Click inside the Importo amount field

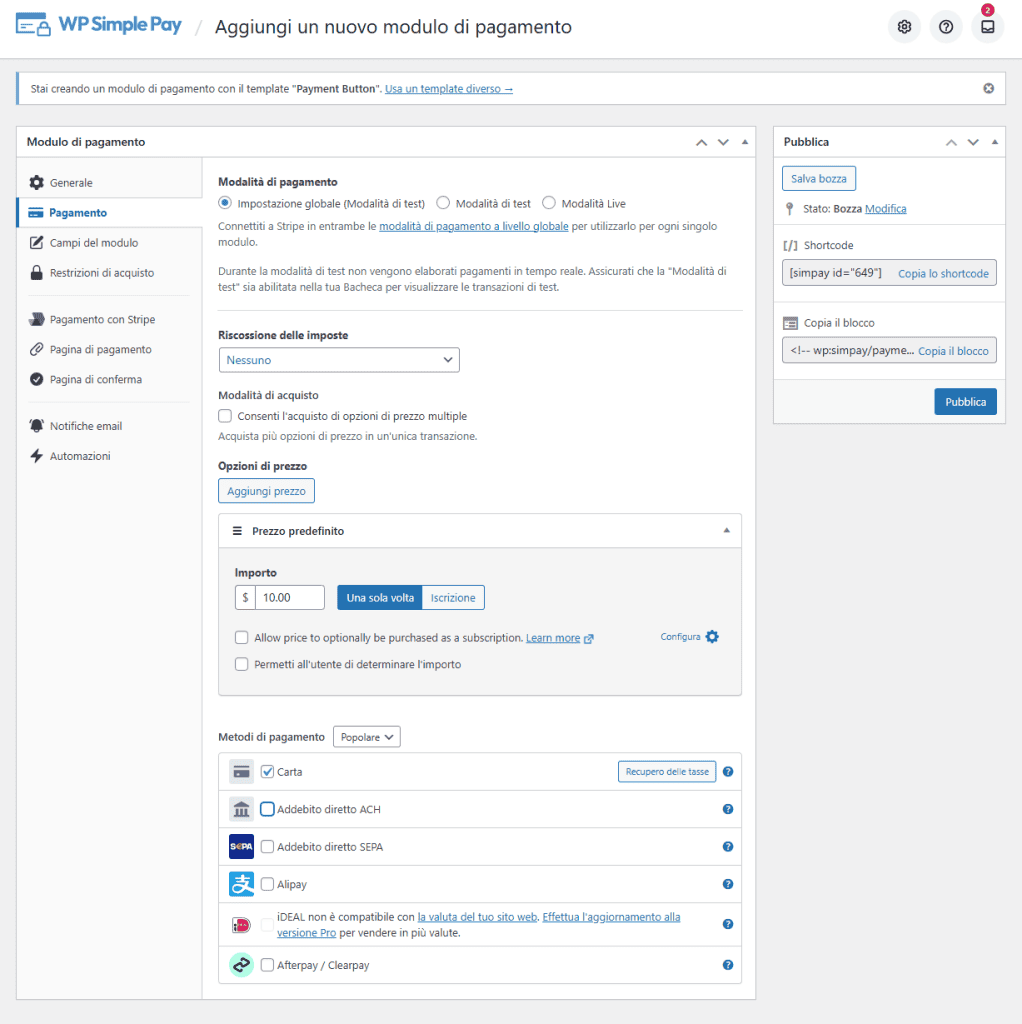290,597
